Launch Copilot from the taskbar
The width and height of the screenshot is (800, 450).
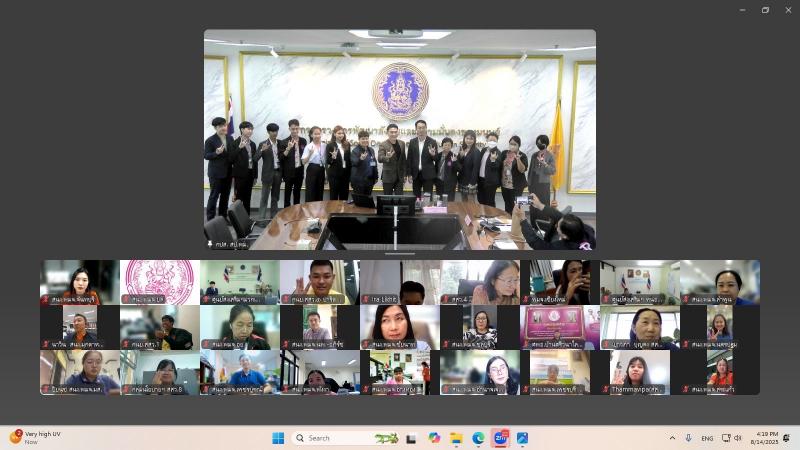point(434,438)
